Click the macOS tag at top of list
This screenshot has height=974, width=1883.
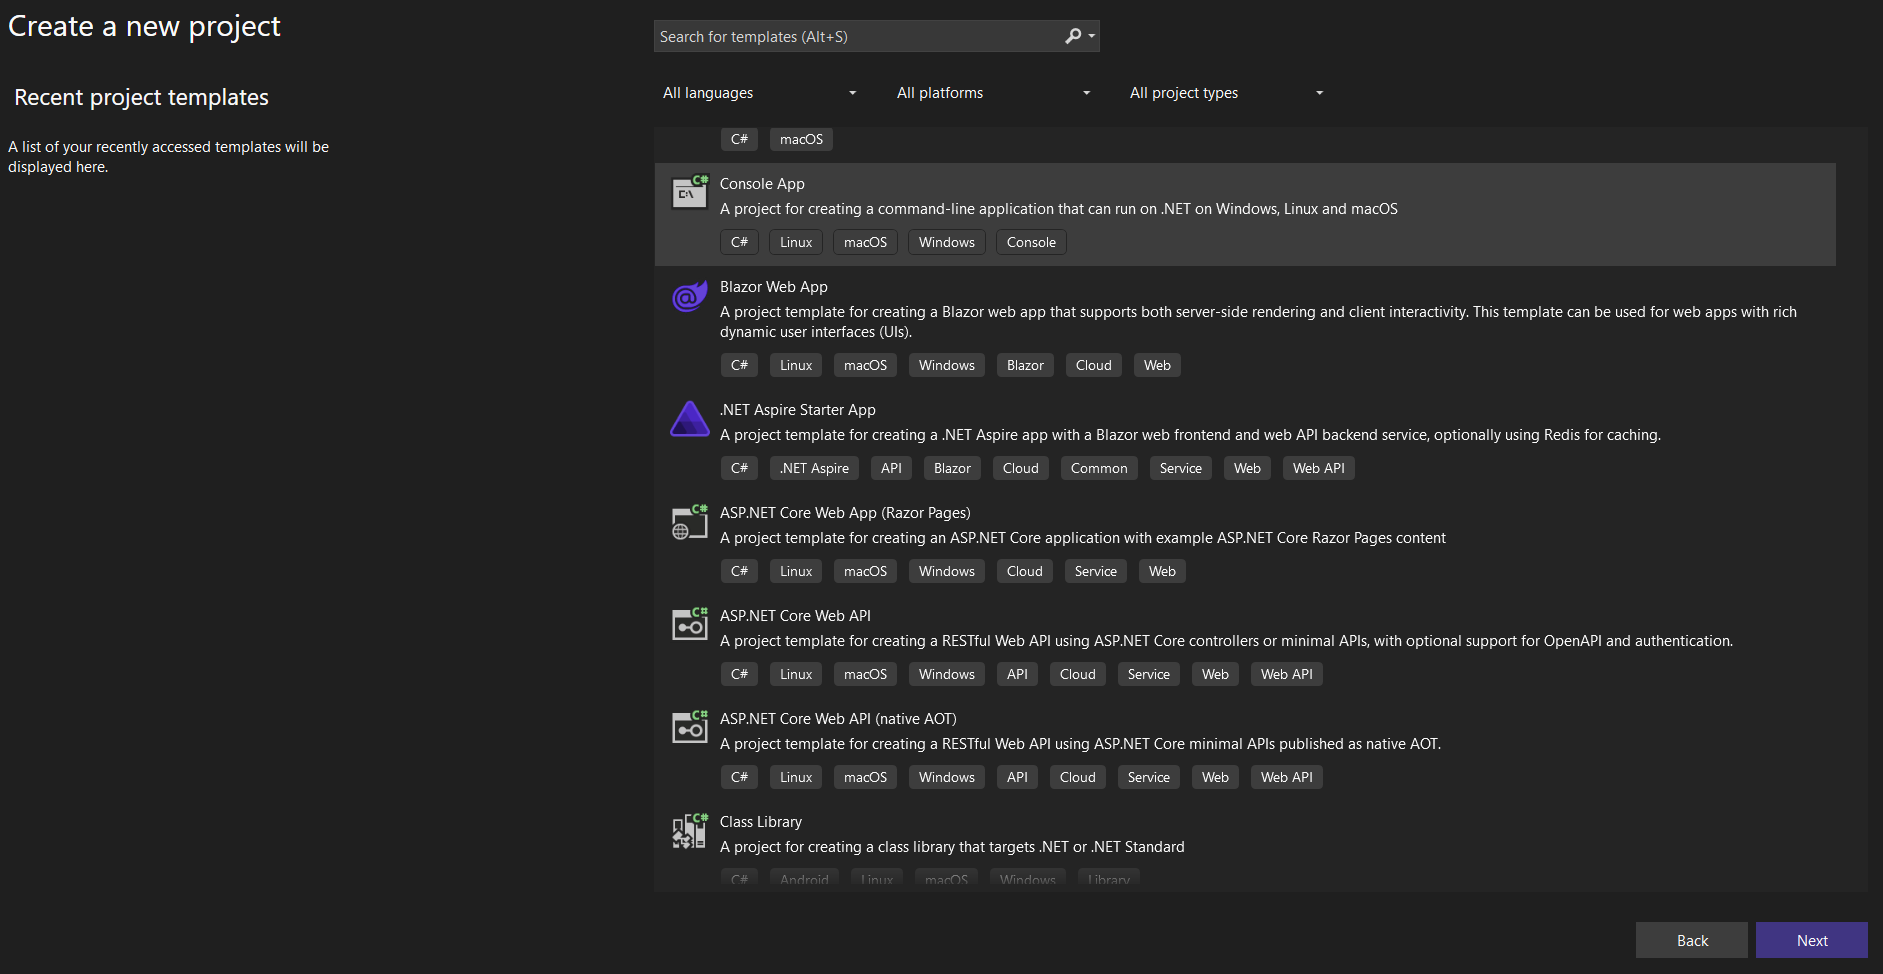(x=801, y=139)
